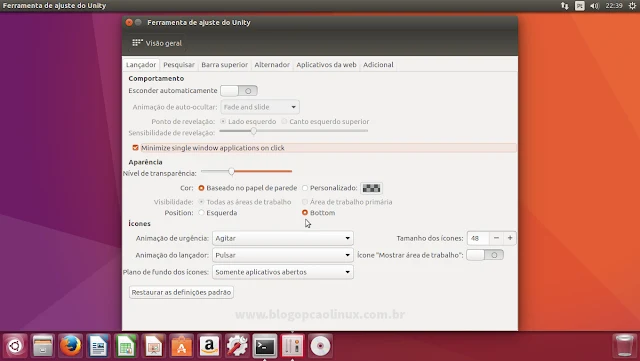Open LibreOffice Writer from the launcher
The image size is (640, 361).
click(98, 346)
